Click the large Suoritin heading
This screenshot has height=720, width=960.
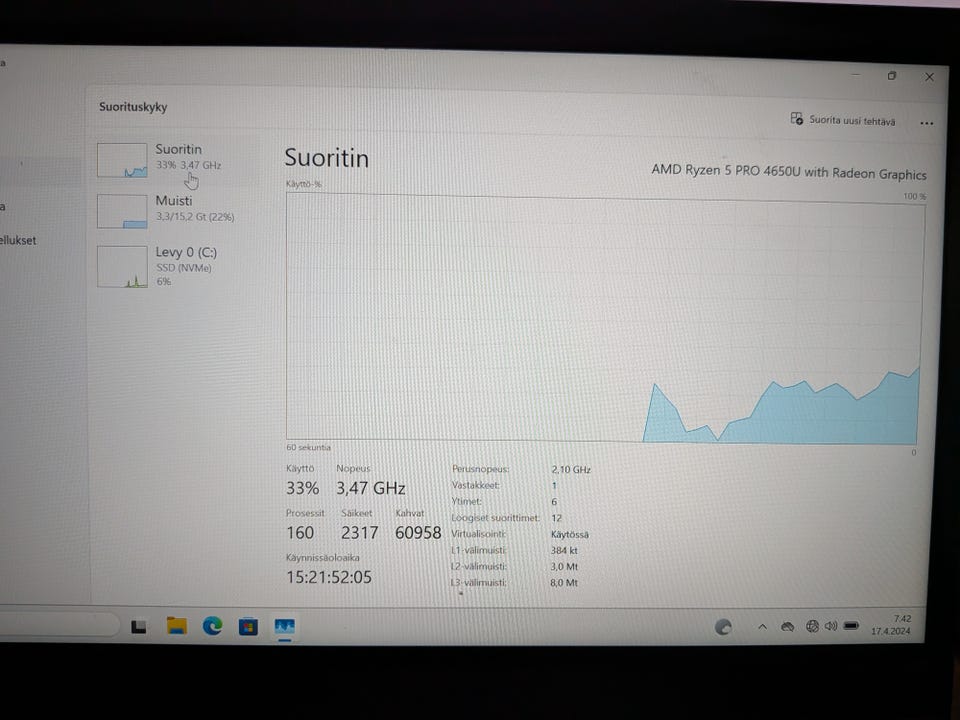[x=326, y=158]
